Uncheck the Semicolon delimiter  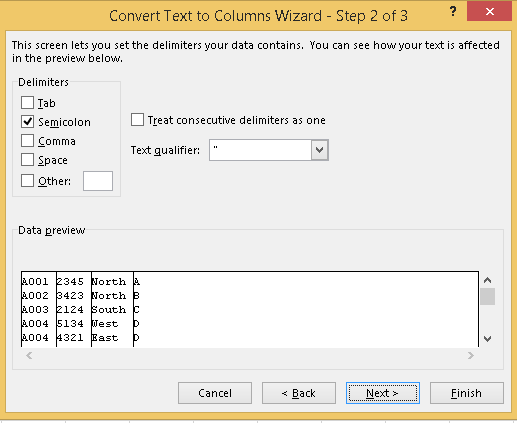click(27, 122)
